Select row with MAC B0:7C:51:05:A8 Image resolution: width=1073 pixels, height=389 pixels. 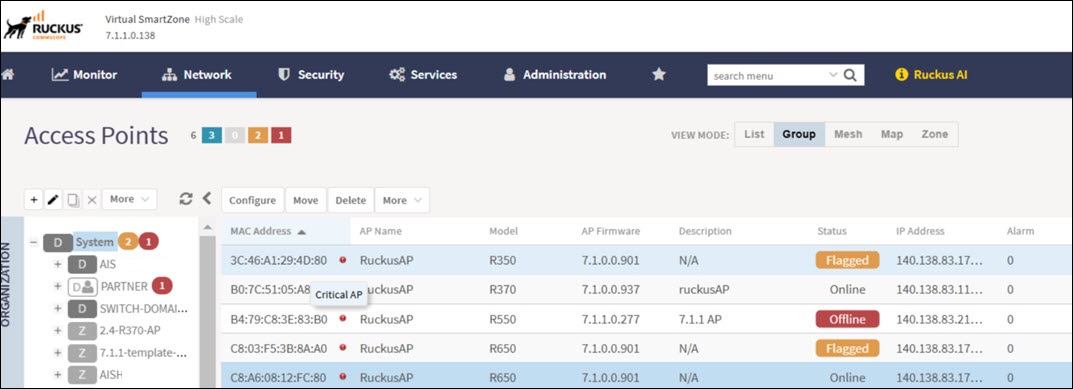pos(647,290)
